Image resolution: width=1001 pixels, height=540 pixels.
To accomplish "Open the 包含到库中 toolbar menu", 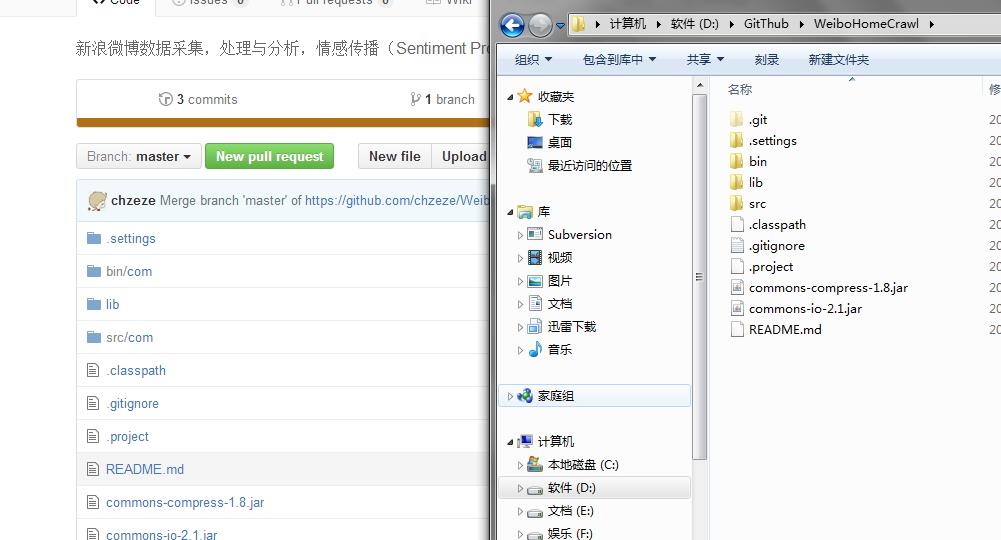I will point(619,59).
